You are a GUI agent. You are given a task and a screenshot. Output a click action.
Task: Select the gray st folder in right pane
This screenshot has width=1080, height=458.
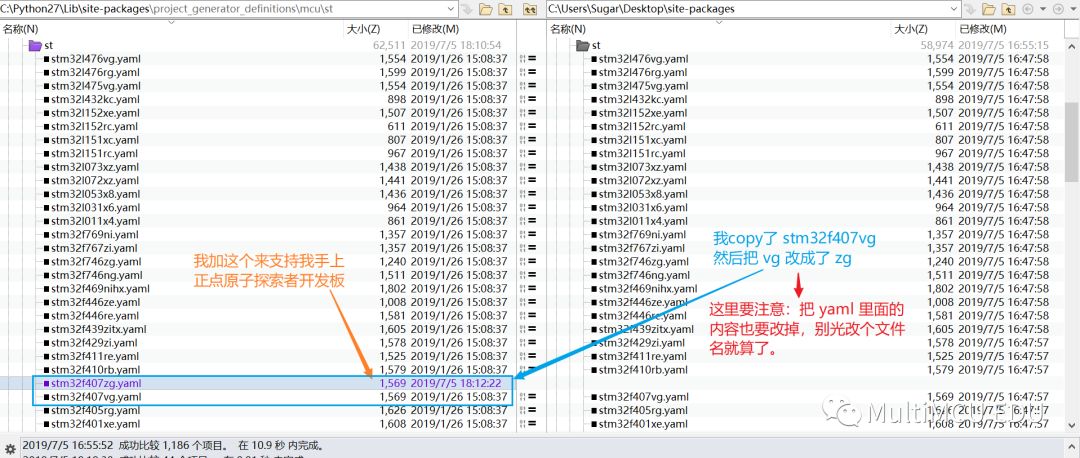click(x=588, y=45)
